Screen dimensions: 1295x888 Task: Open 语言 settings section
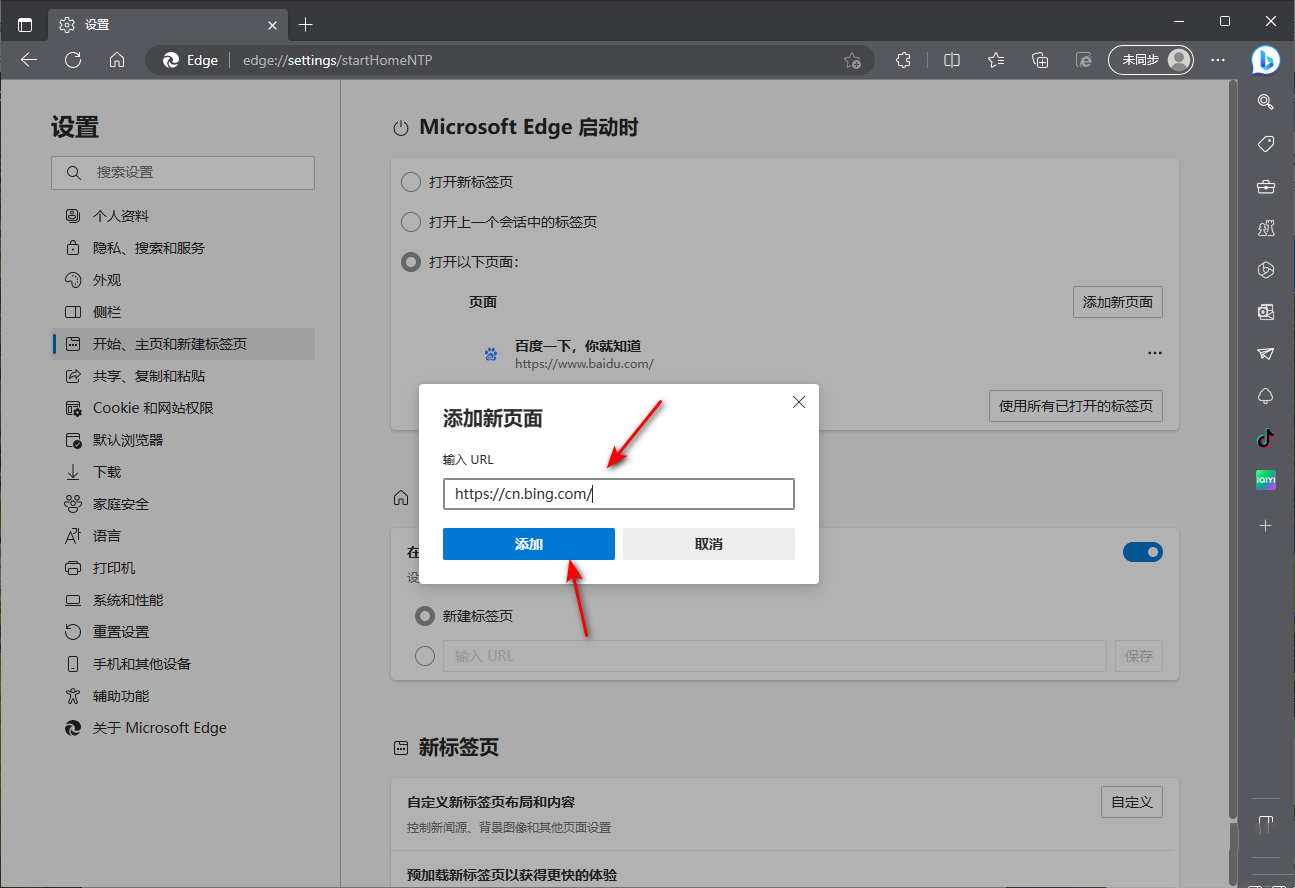[x=183, y=536]
